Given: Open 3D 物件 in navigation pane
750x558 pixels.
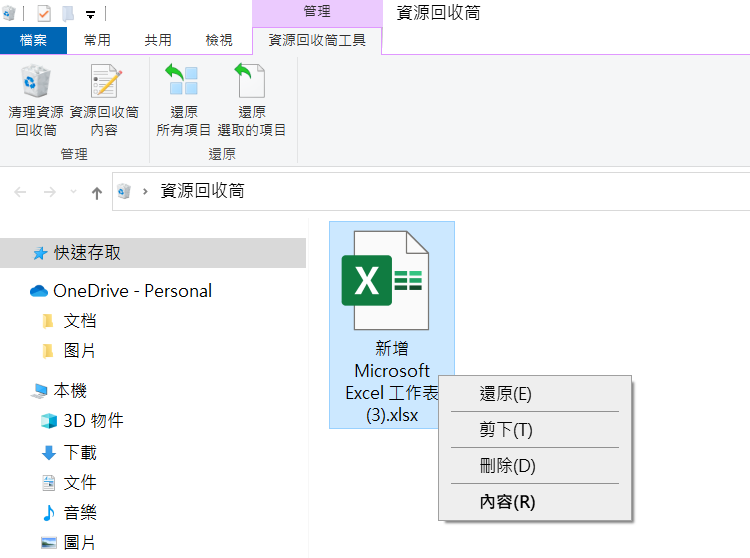Looking at the screenshot, I should pos(93,421).
